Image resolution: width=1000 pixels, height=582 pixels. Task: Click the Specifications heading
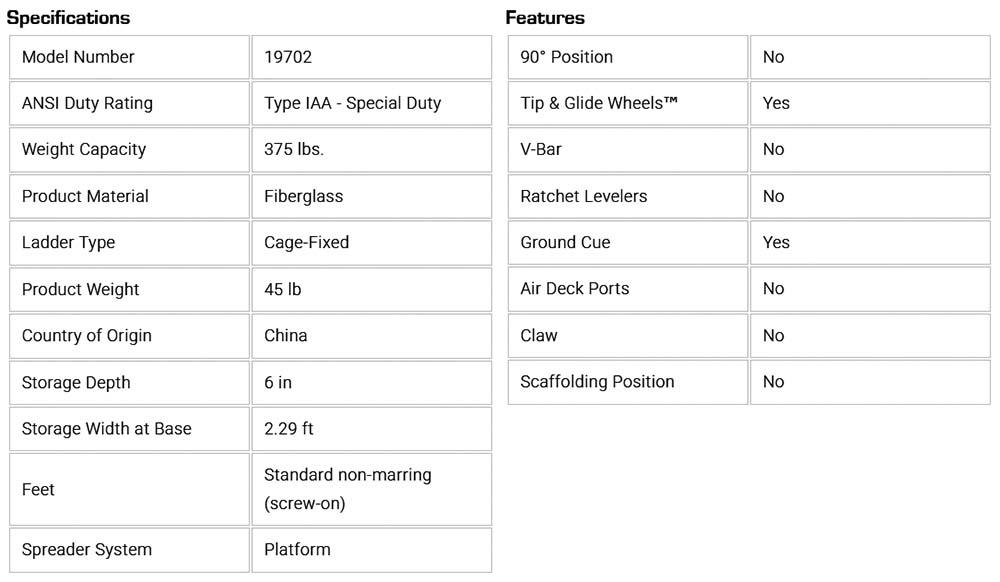pyautogui.click(x=69, y=18)
